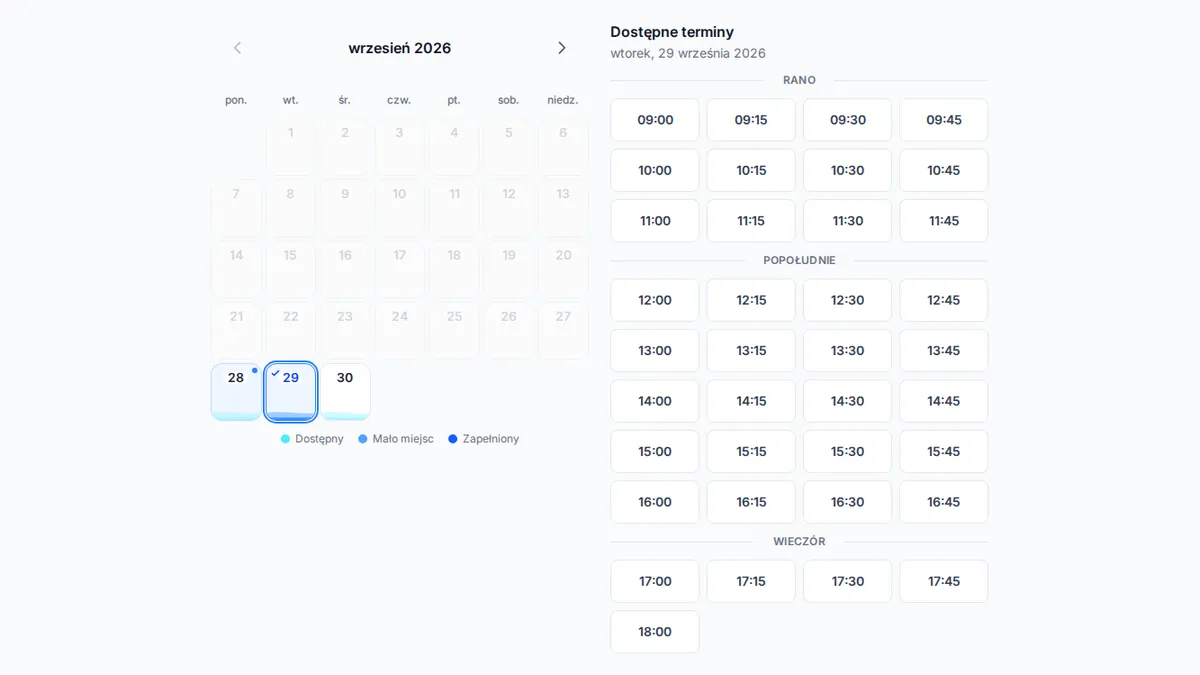The width and height of the screenshot is (1200, 675).
Task: Book the 09:00 time slot
Action: (x=655, y=120)
